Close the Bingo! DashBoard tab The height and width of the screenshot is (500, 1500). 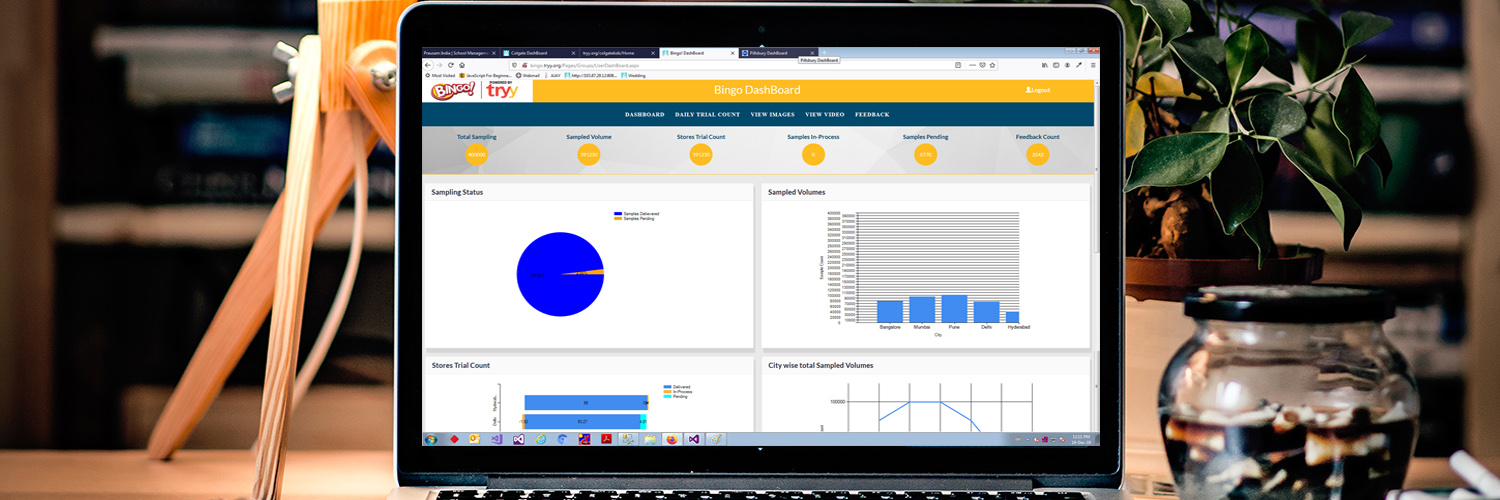pyautogui.click(x=732, y=52)
